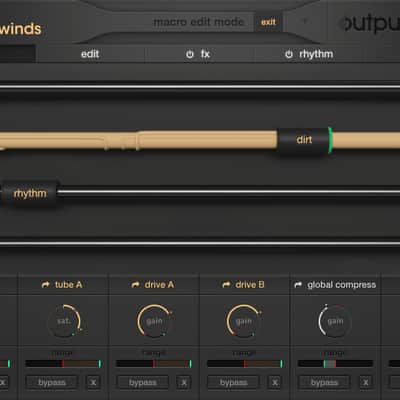Remove global compress with its X button

(366, 383)
